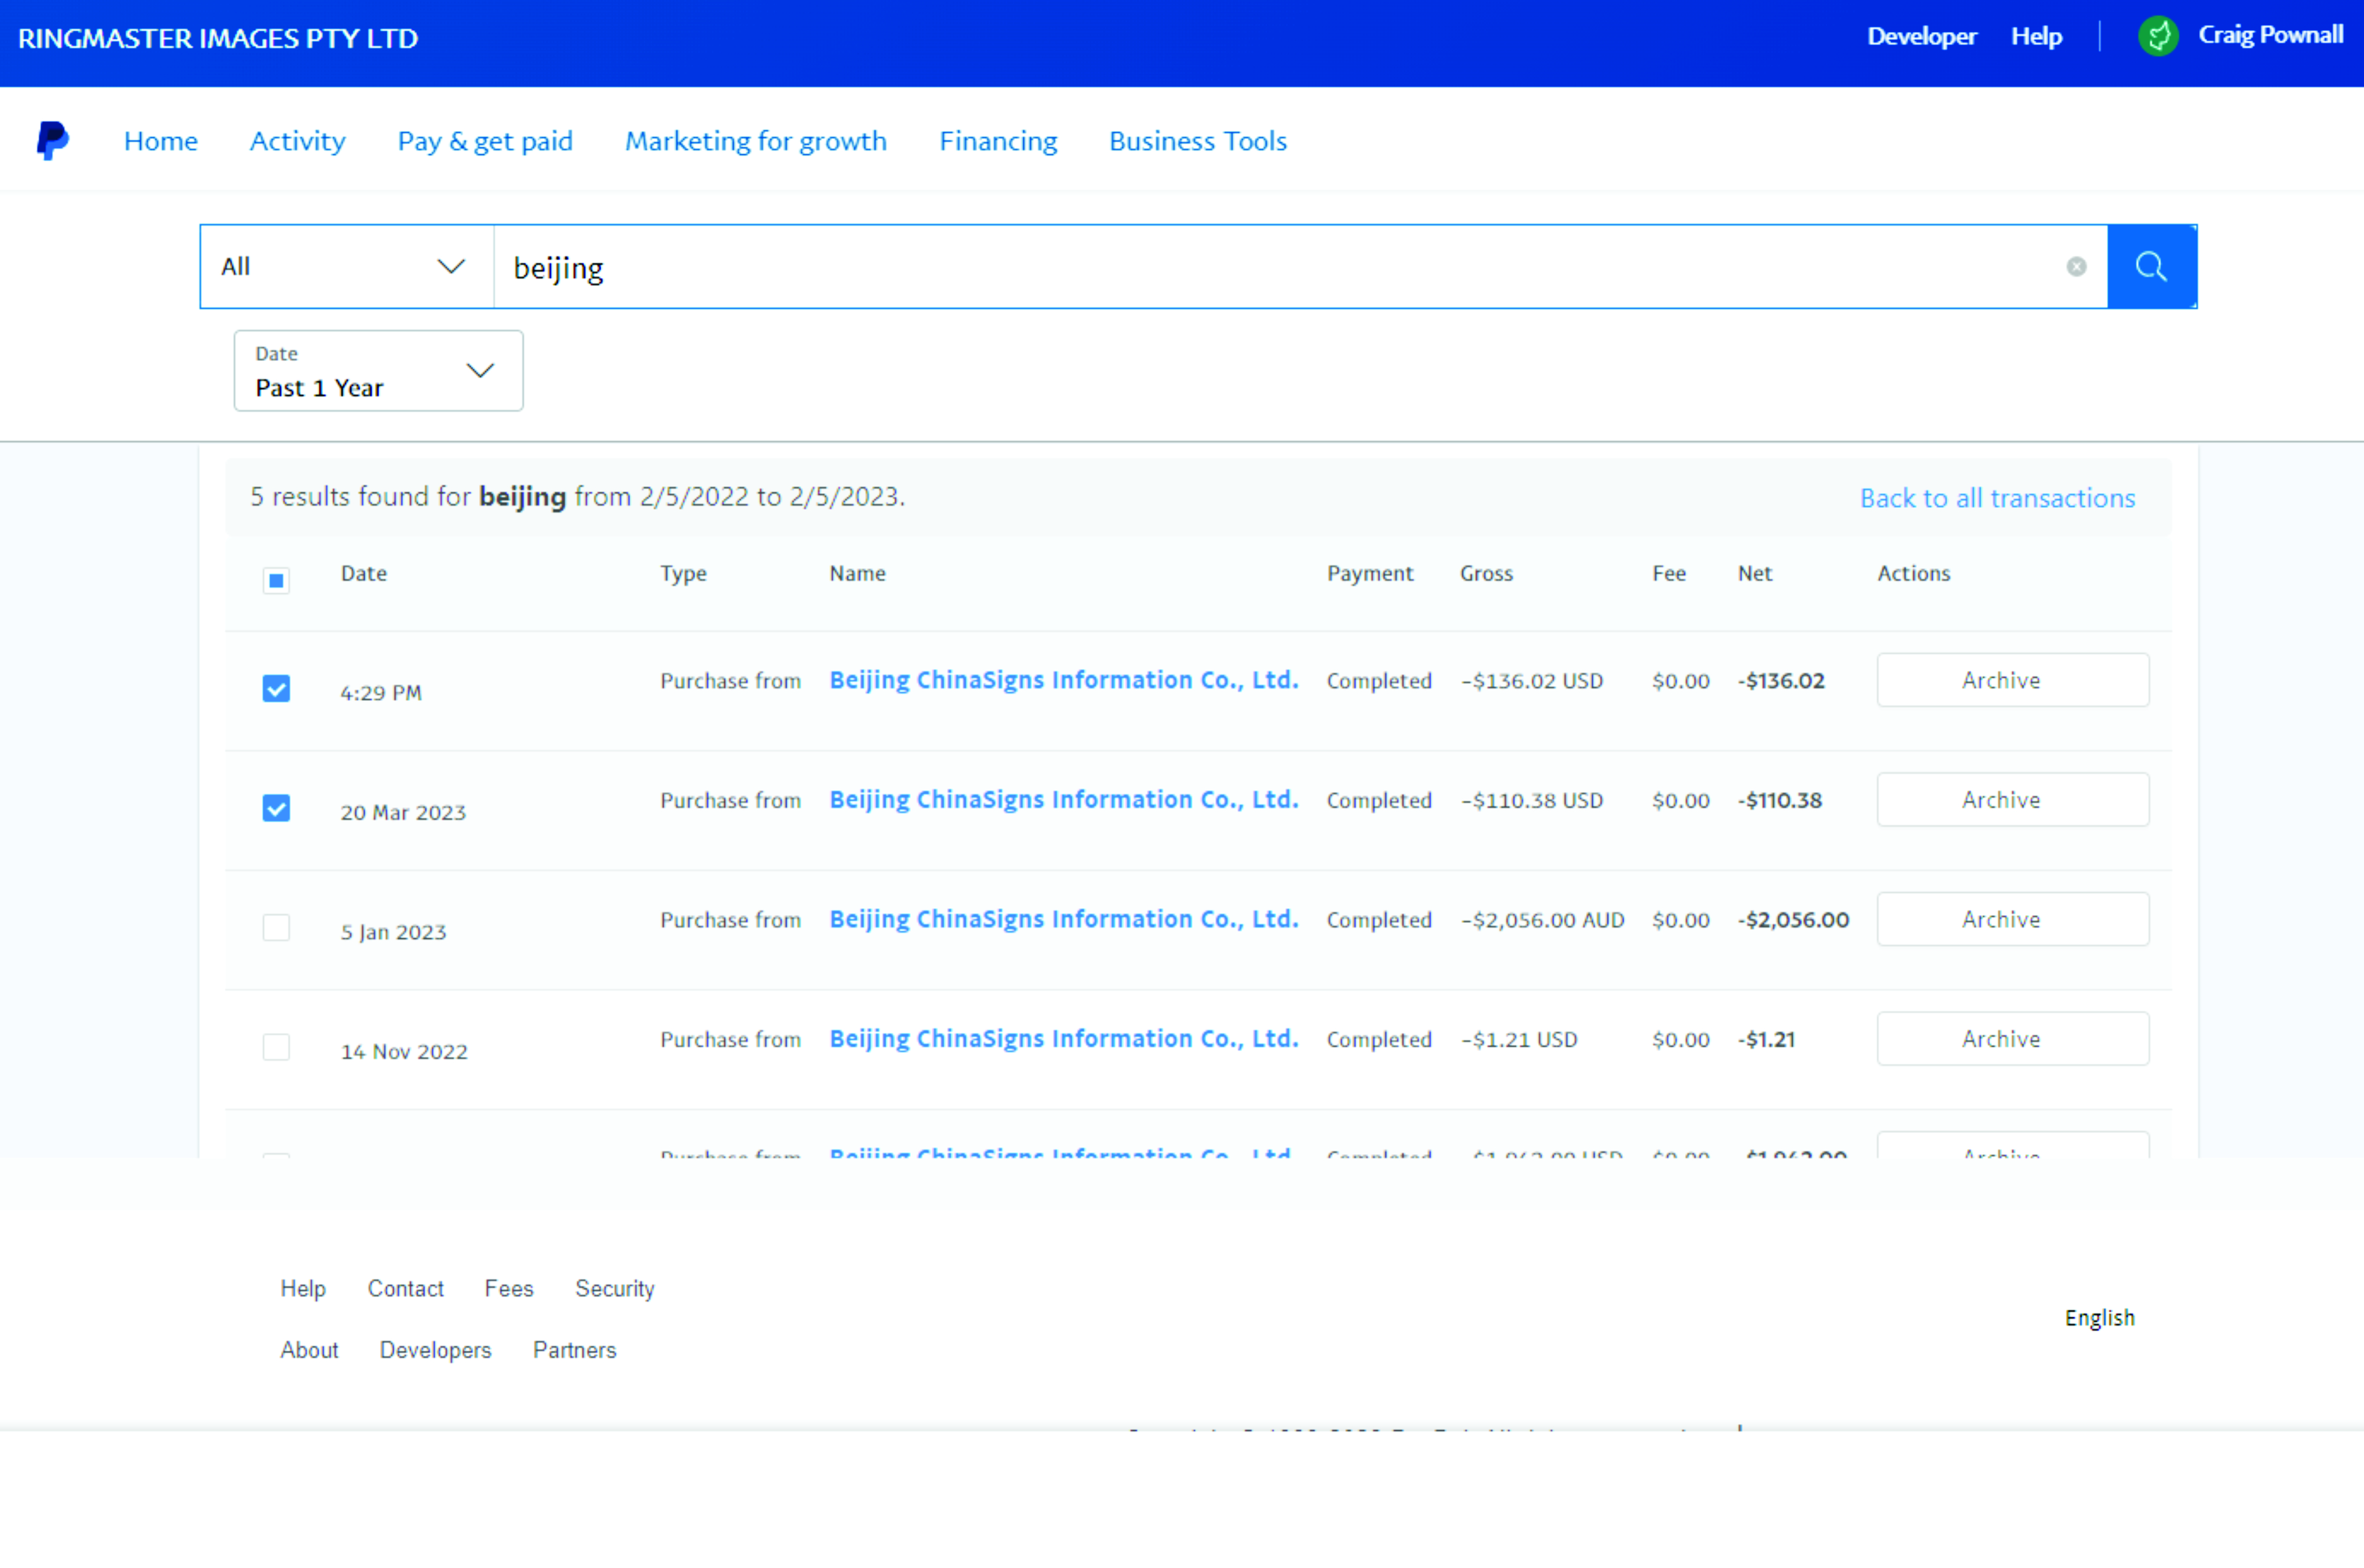The height and width of the screenshot is (1568, 2364).
Task: Open the Fees footer link
Action: pos(509,1289)
